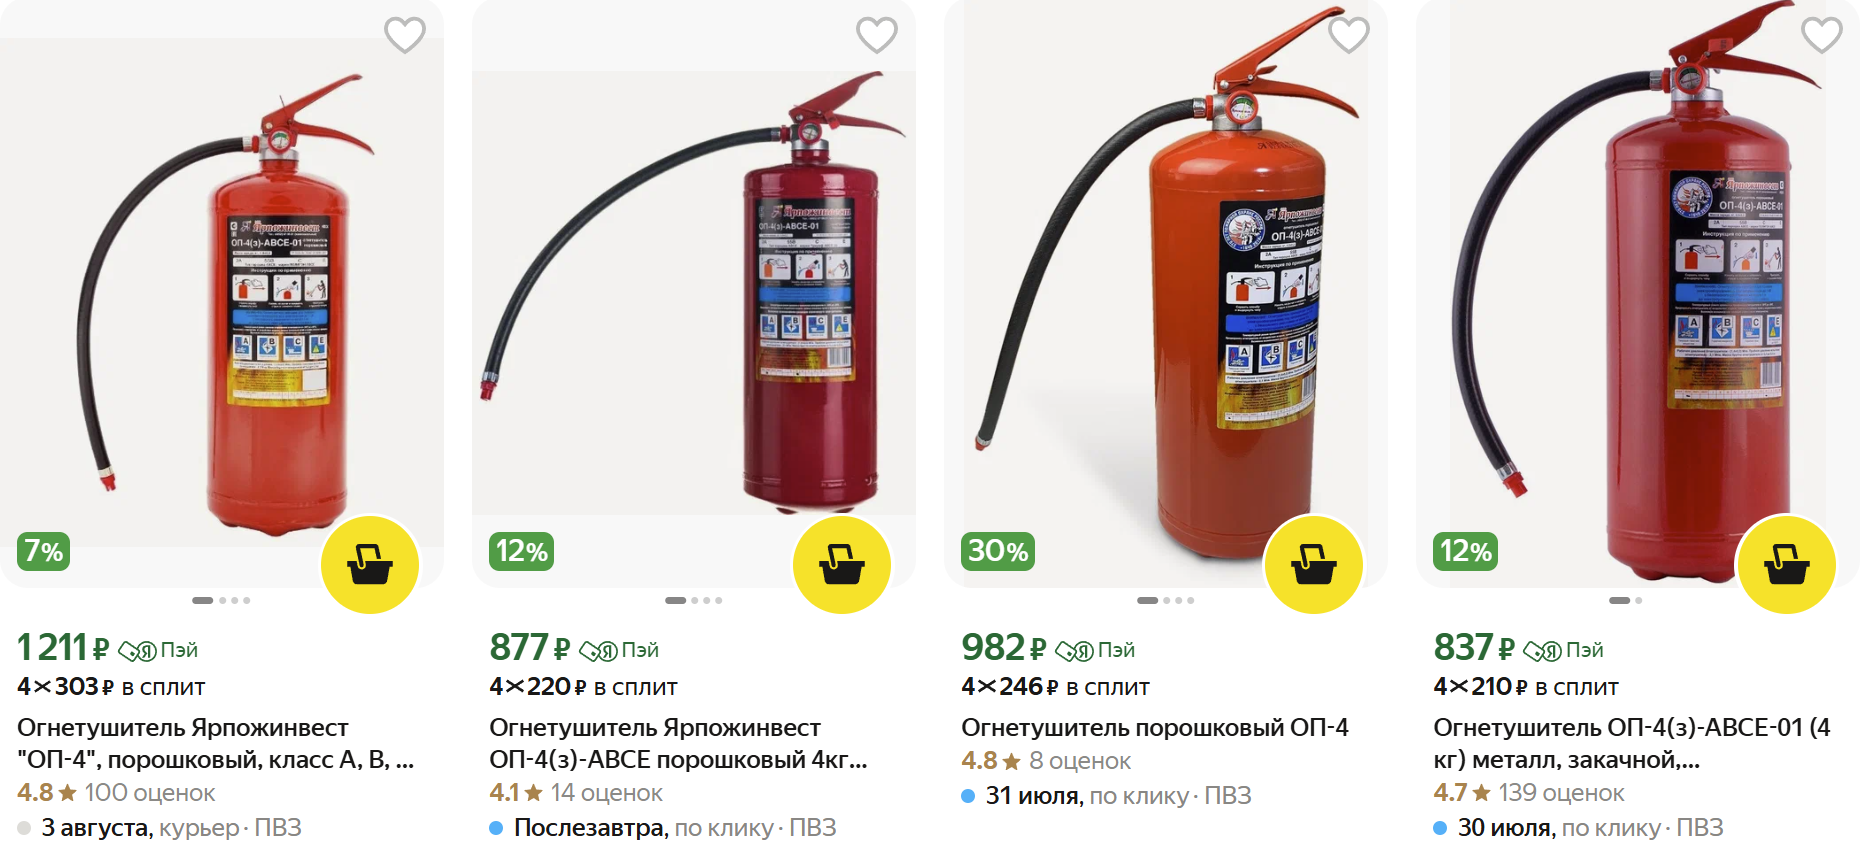This screenshot has width=1867, height=851.
Task: Add the 877 ₽ extinguisher to cart
Action: click(842, 565)
